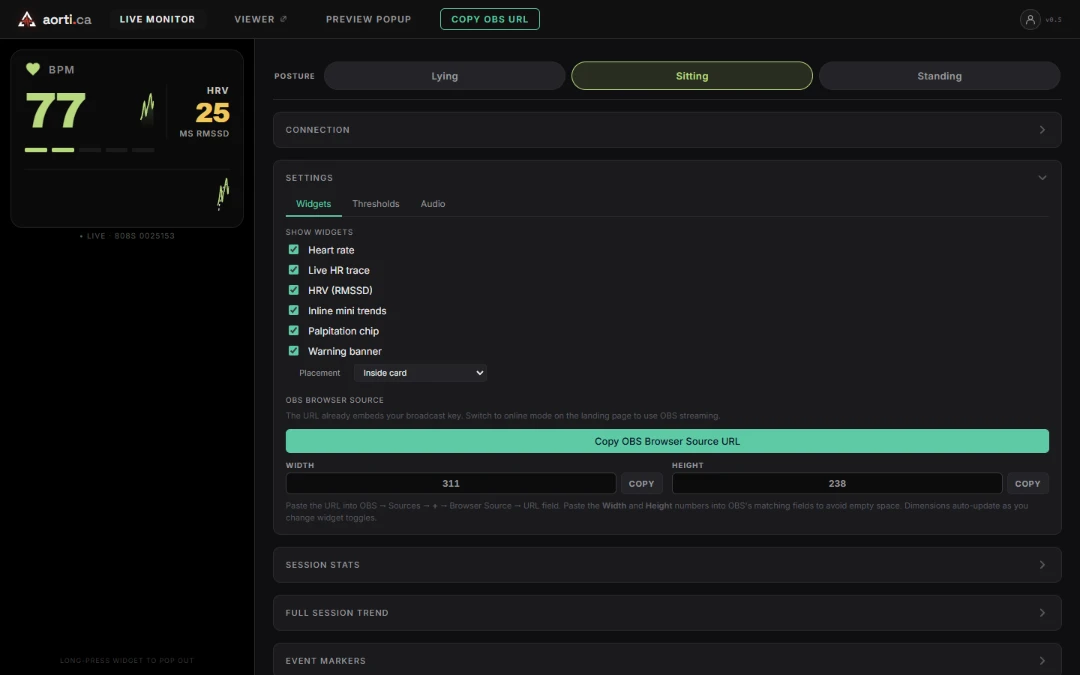Image resolution: width=1080 pixels, height=675 pixels.
Task: Toggle the Live HR trace checkbox
Action: [x=293, y=269]
